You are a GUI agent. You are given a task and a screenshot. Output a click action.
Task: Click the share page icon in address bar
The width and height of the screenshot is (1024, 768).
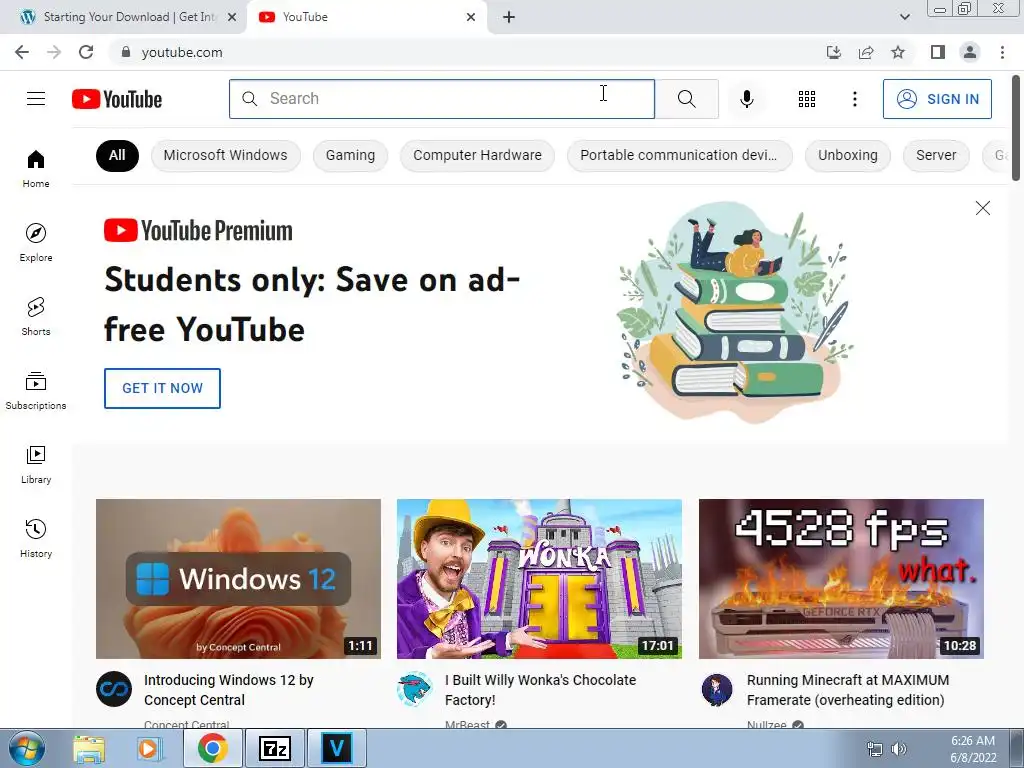pos(866,52)
